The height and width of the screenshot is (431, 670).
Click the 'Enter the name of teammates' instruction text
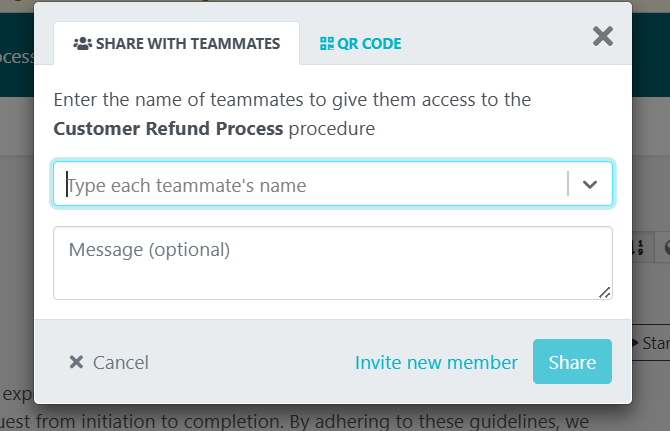coord(292,100)
